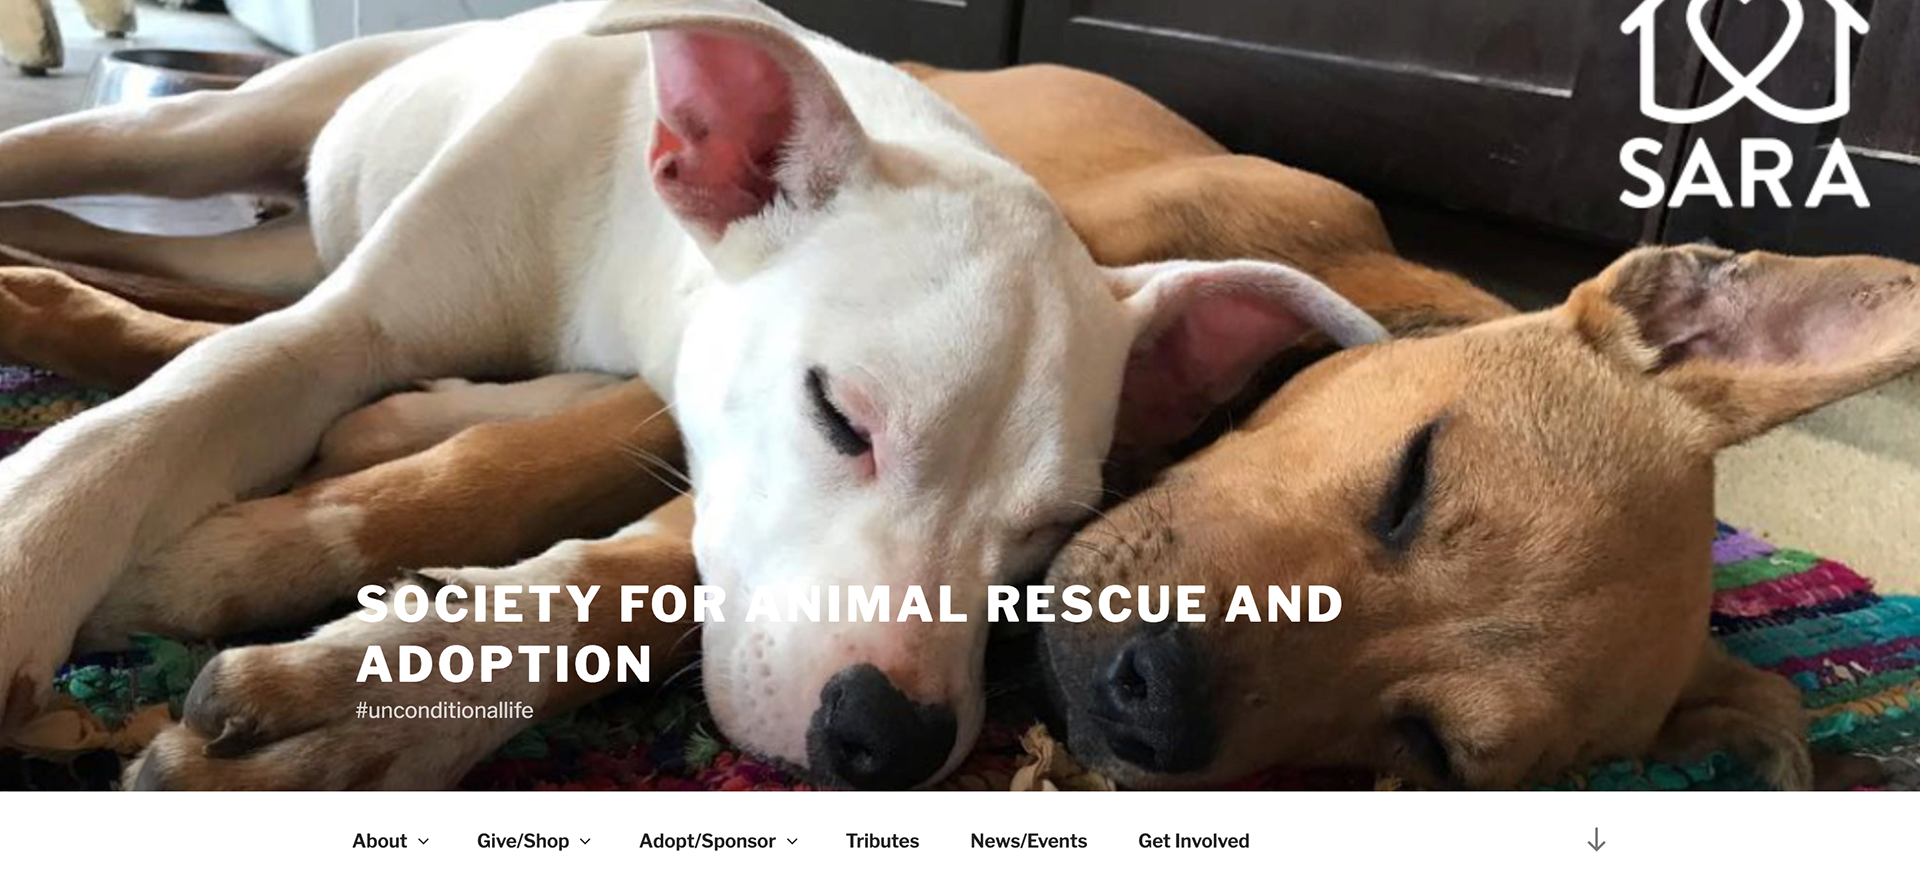
Task: Click the white puppy's black nose
Action: (879, 727)
